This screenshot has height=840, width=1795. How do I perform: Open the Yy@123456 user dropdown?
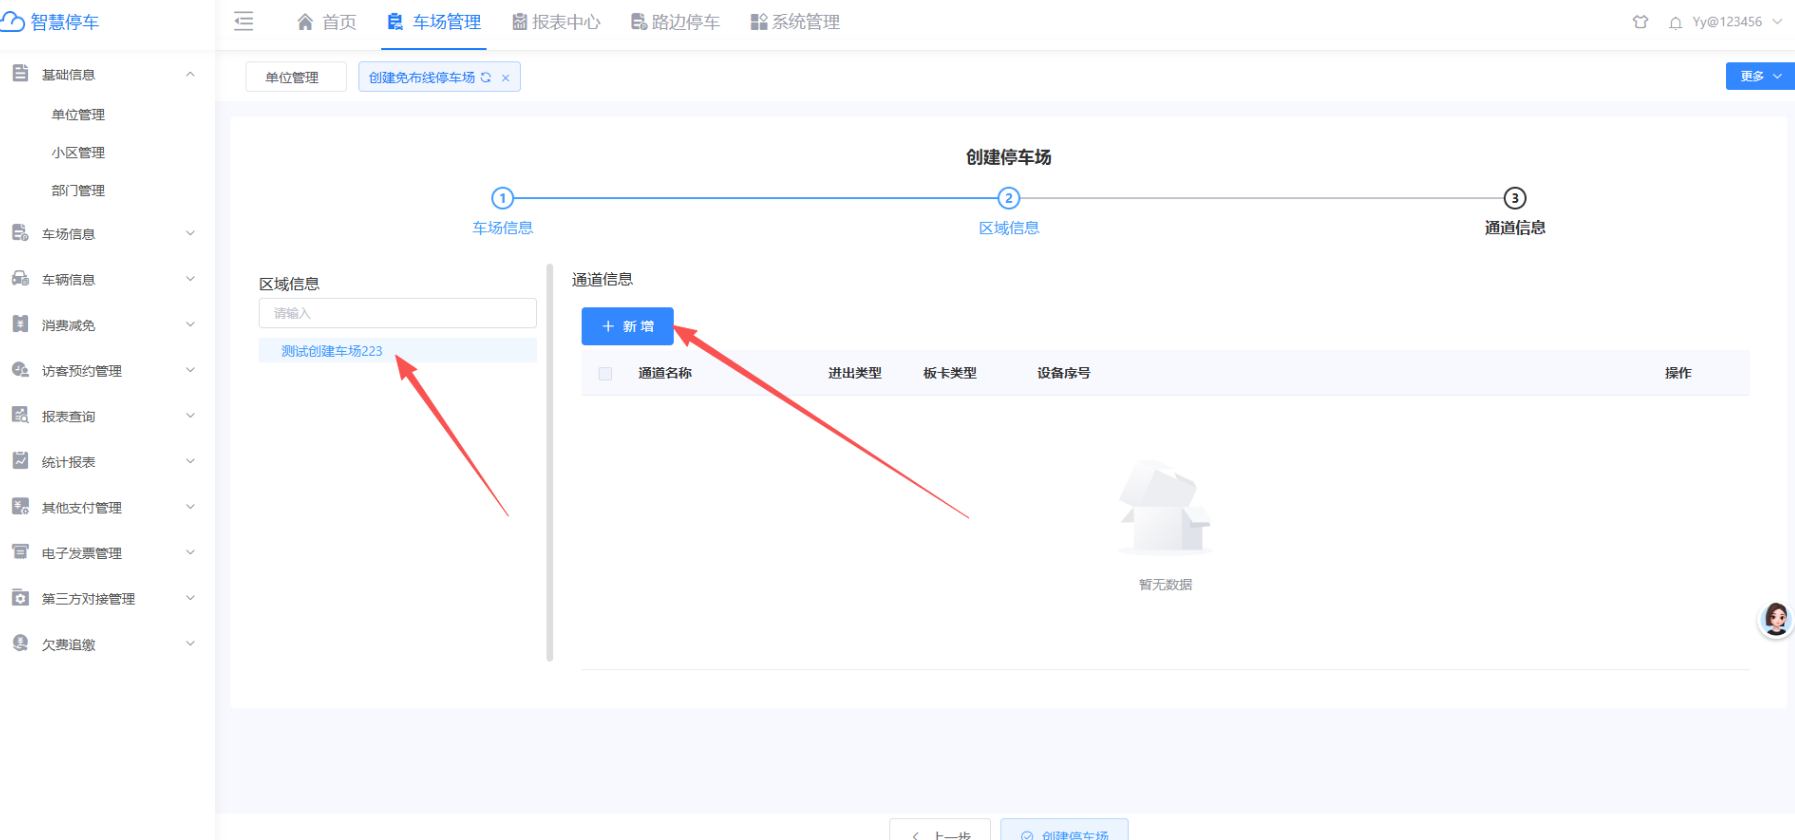click(1736, 22)
